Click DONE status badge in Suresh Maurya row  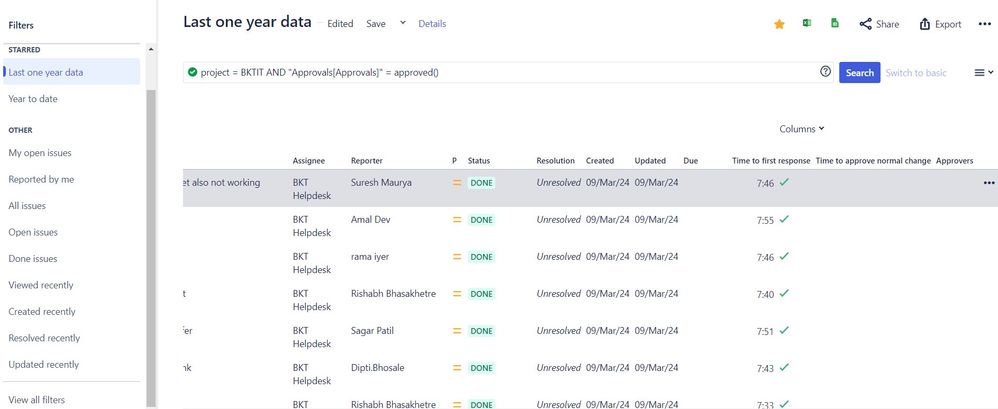coord(481,183)
